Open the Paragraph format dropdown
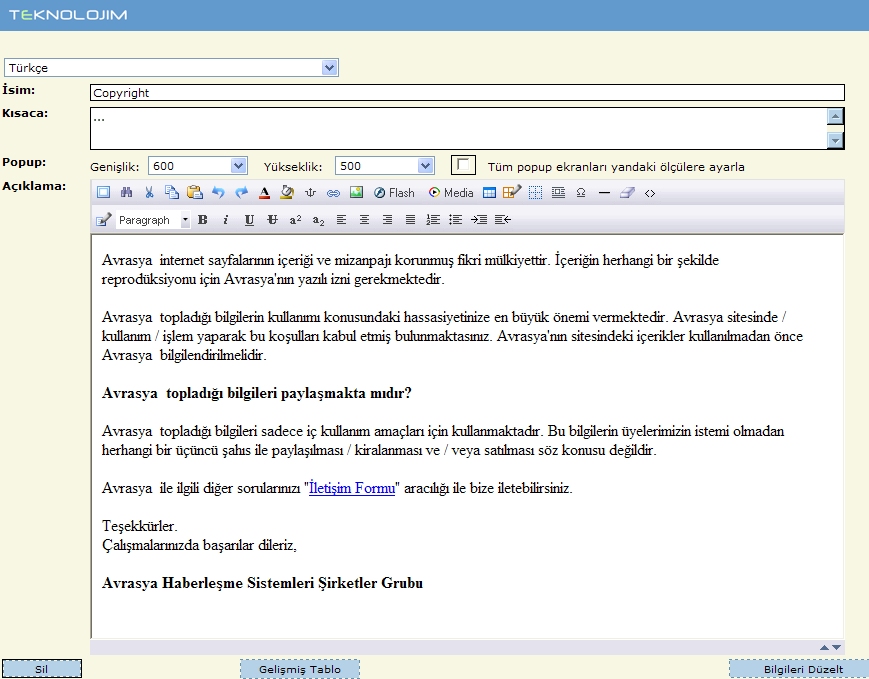Image resolution: width=869 pixels, height=679 pixels. (x=153, y=220)
